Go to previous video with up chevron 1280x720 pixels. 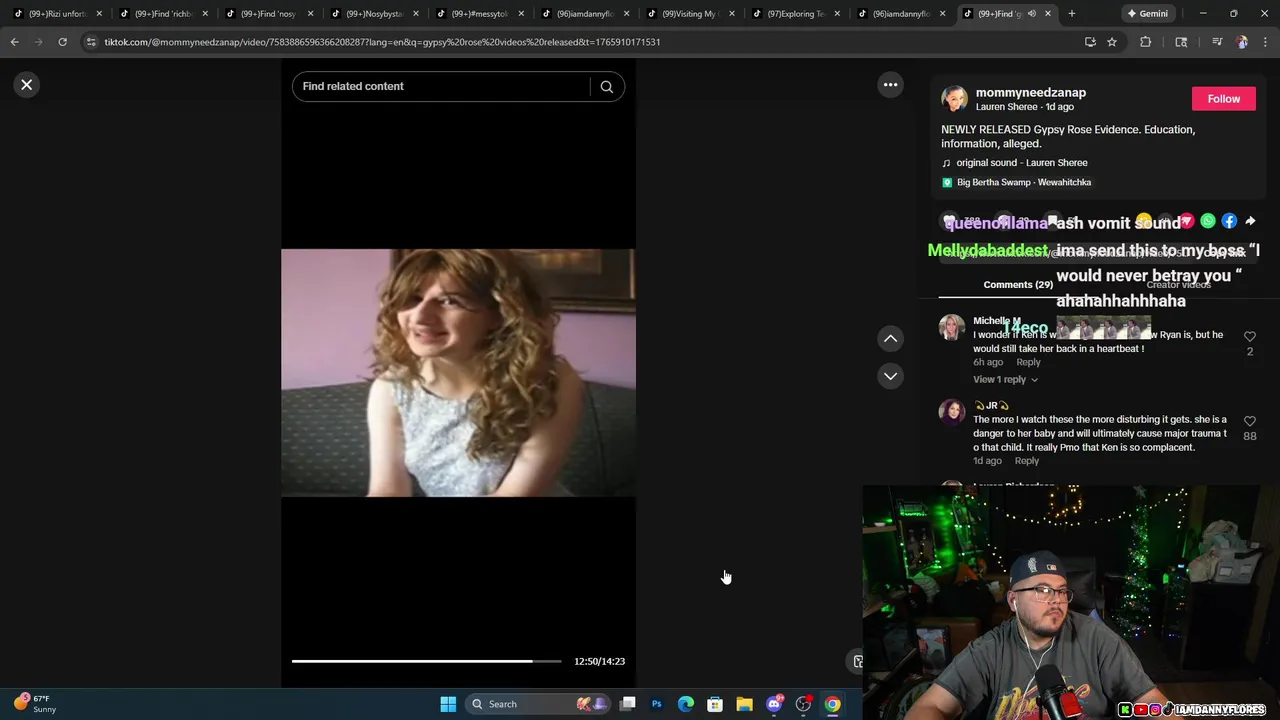[x=890, y=339]
